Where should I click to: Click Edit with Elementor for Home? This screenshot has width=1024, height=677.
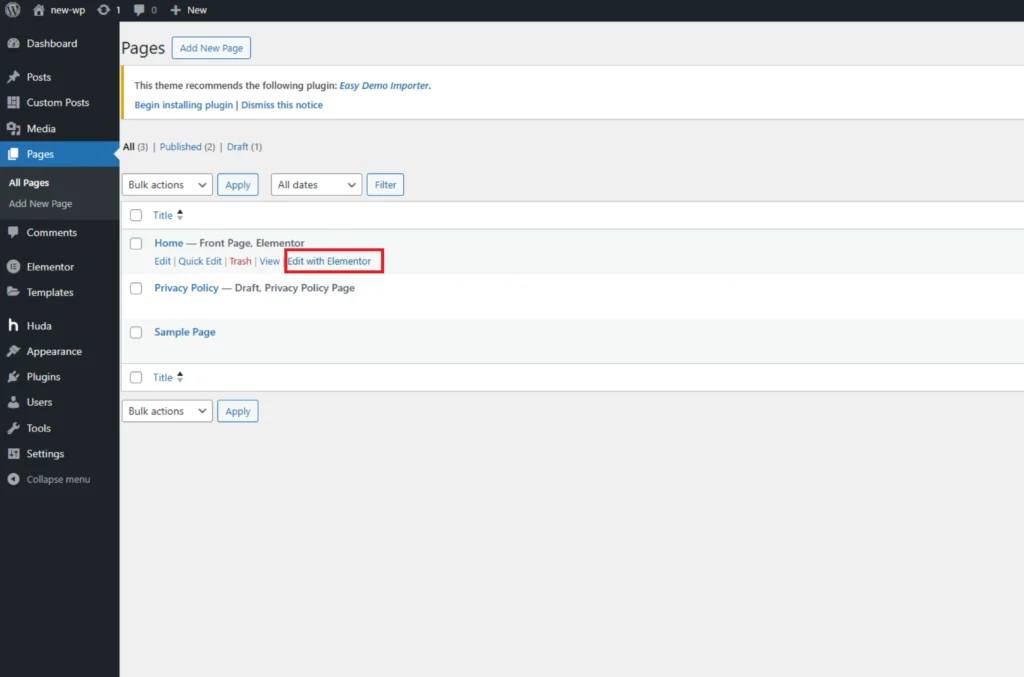[329, 261]
